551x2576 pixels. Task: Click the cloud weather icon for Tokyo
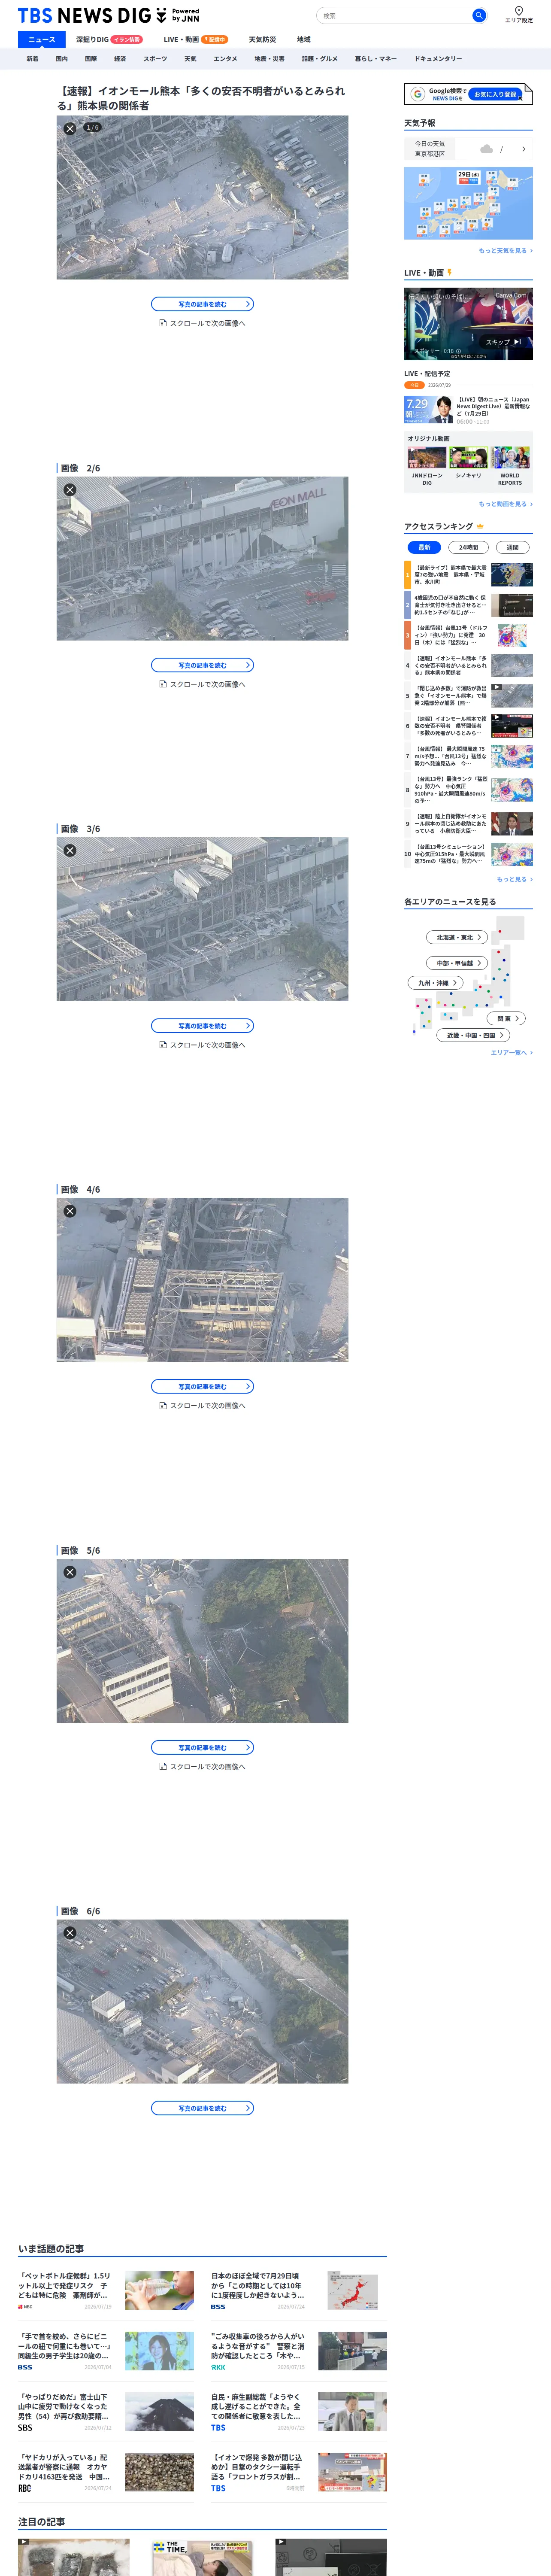click(x=486, y=149)
